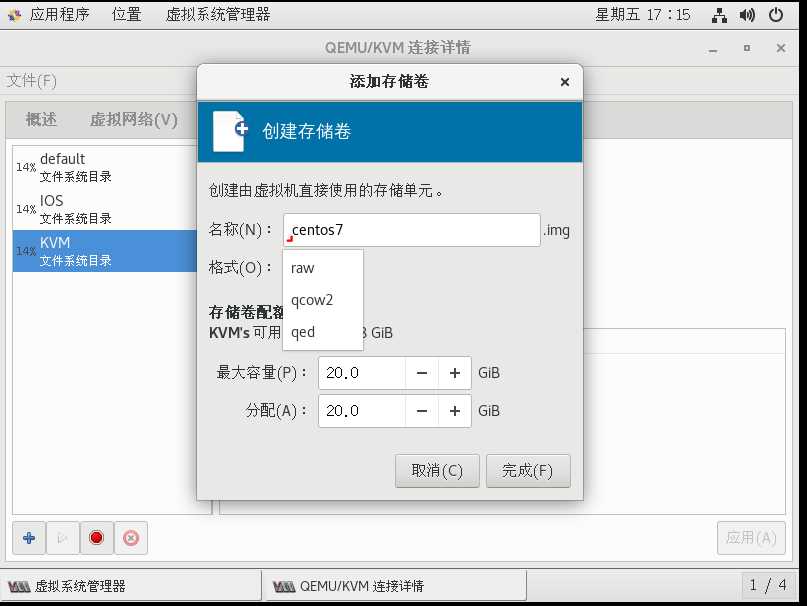Click the new volume document icon

[x=230, y=131]
